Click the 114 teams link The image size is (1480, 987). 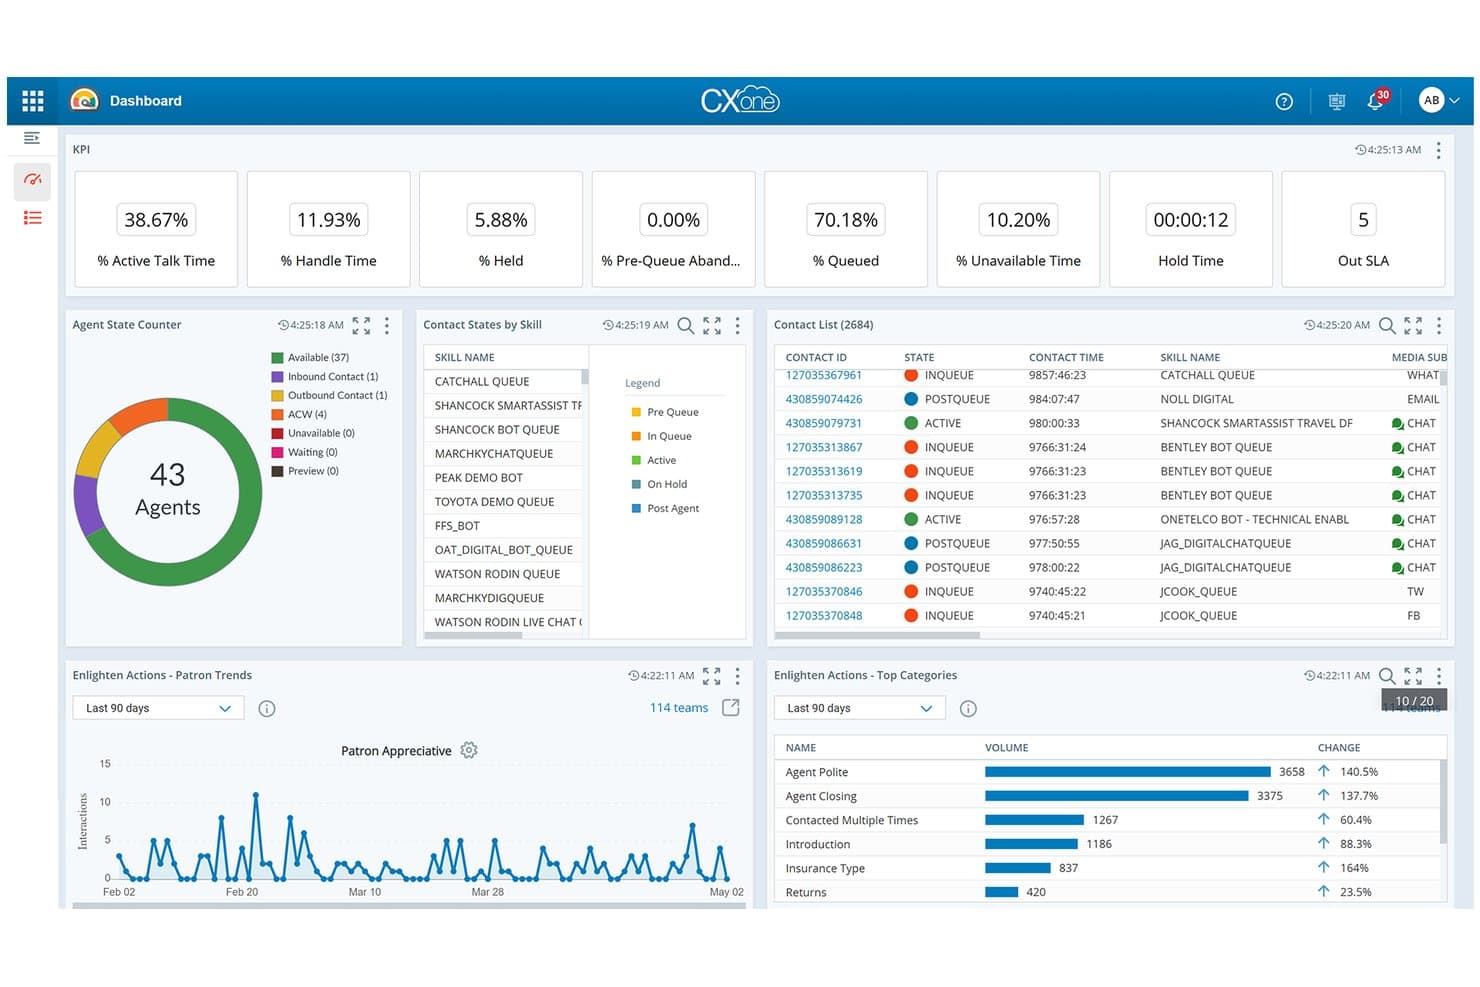coord(679,708)
